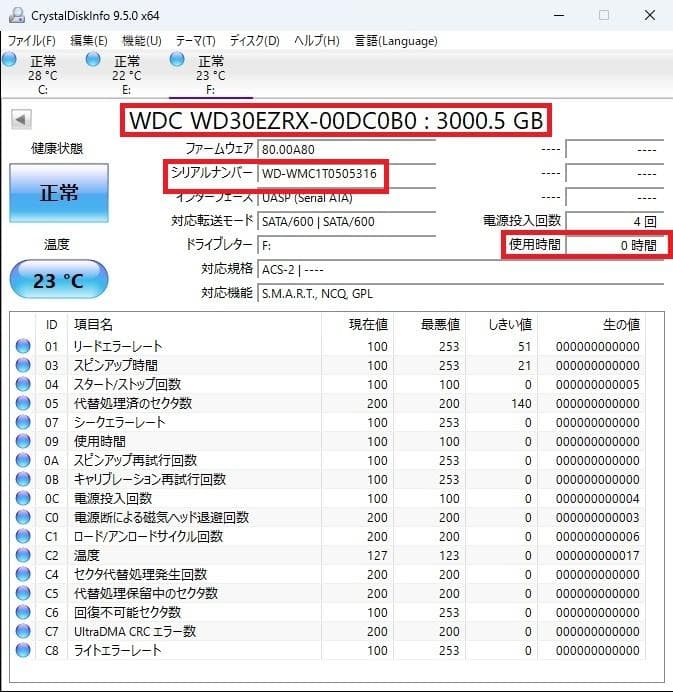
Task: Click the CrystalDiskInfo title bar icon
Action: click(x=17, y=15)
